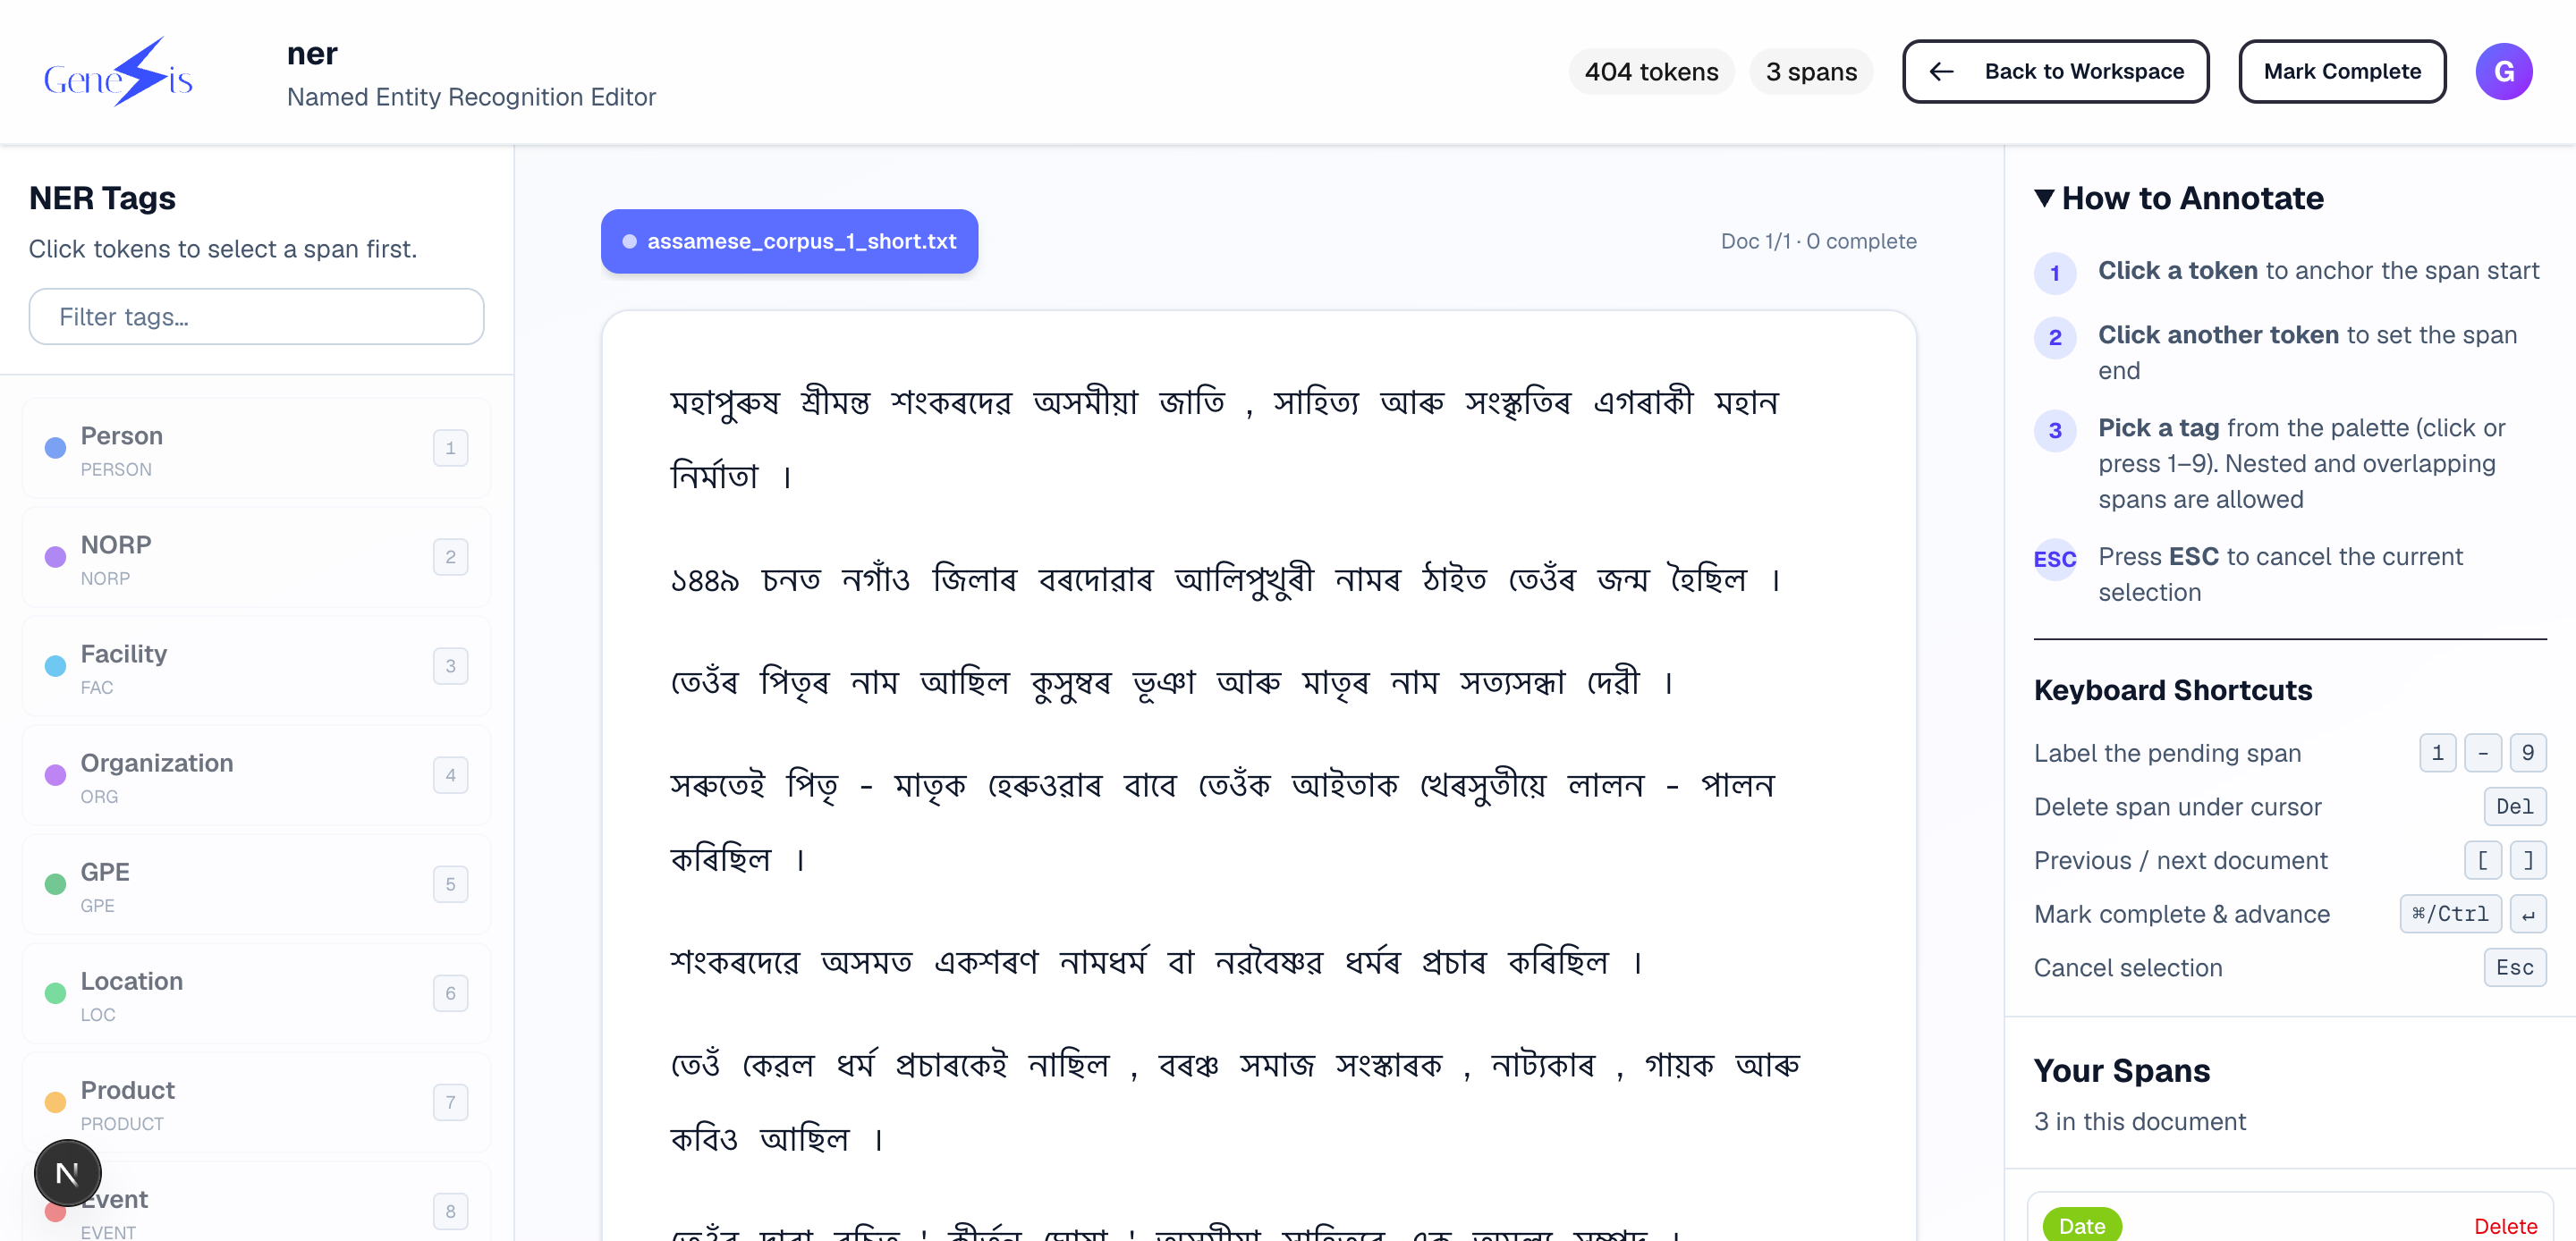2576x1241 pixels.
Task: Click the Esc shortcut key badge
Action: coord(2514,967)
